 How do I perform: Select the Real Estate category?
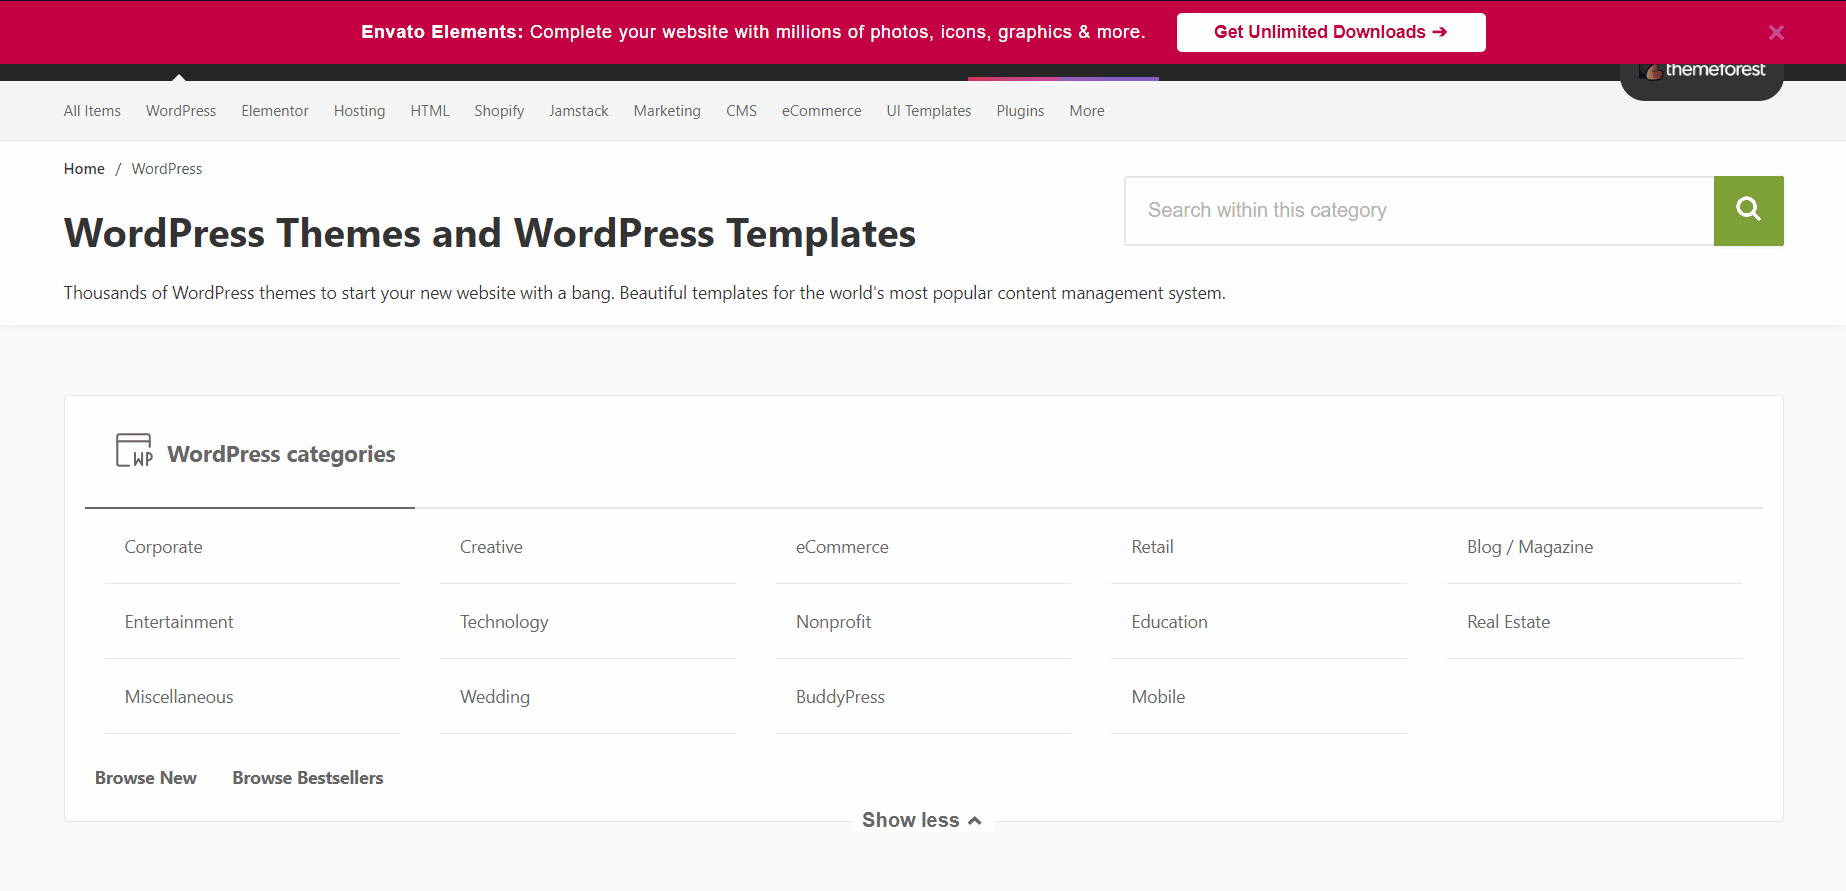pos(1508,622)
